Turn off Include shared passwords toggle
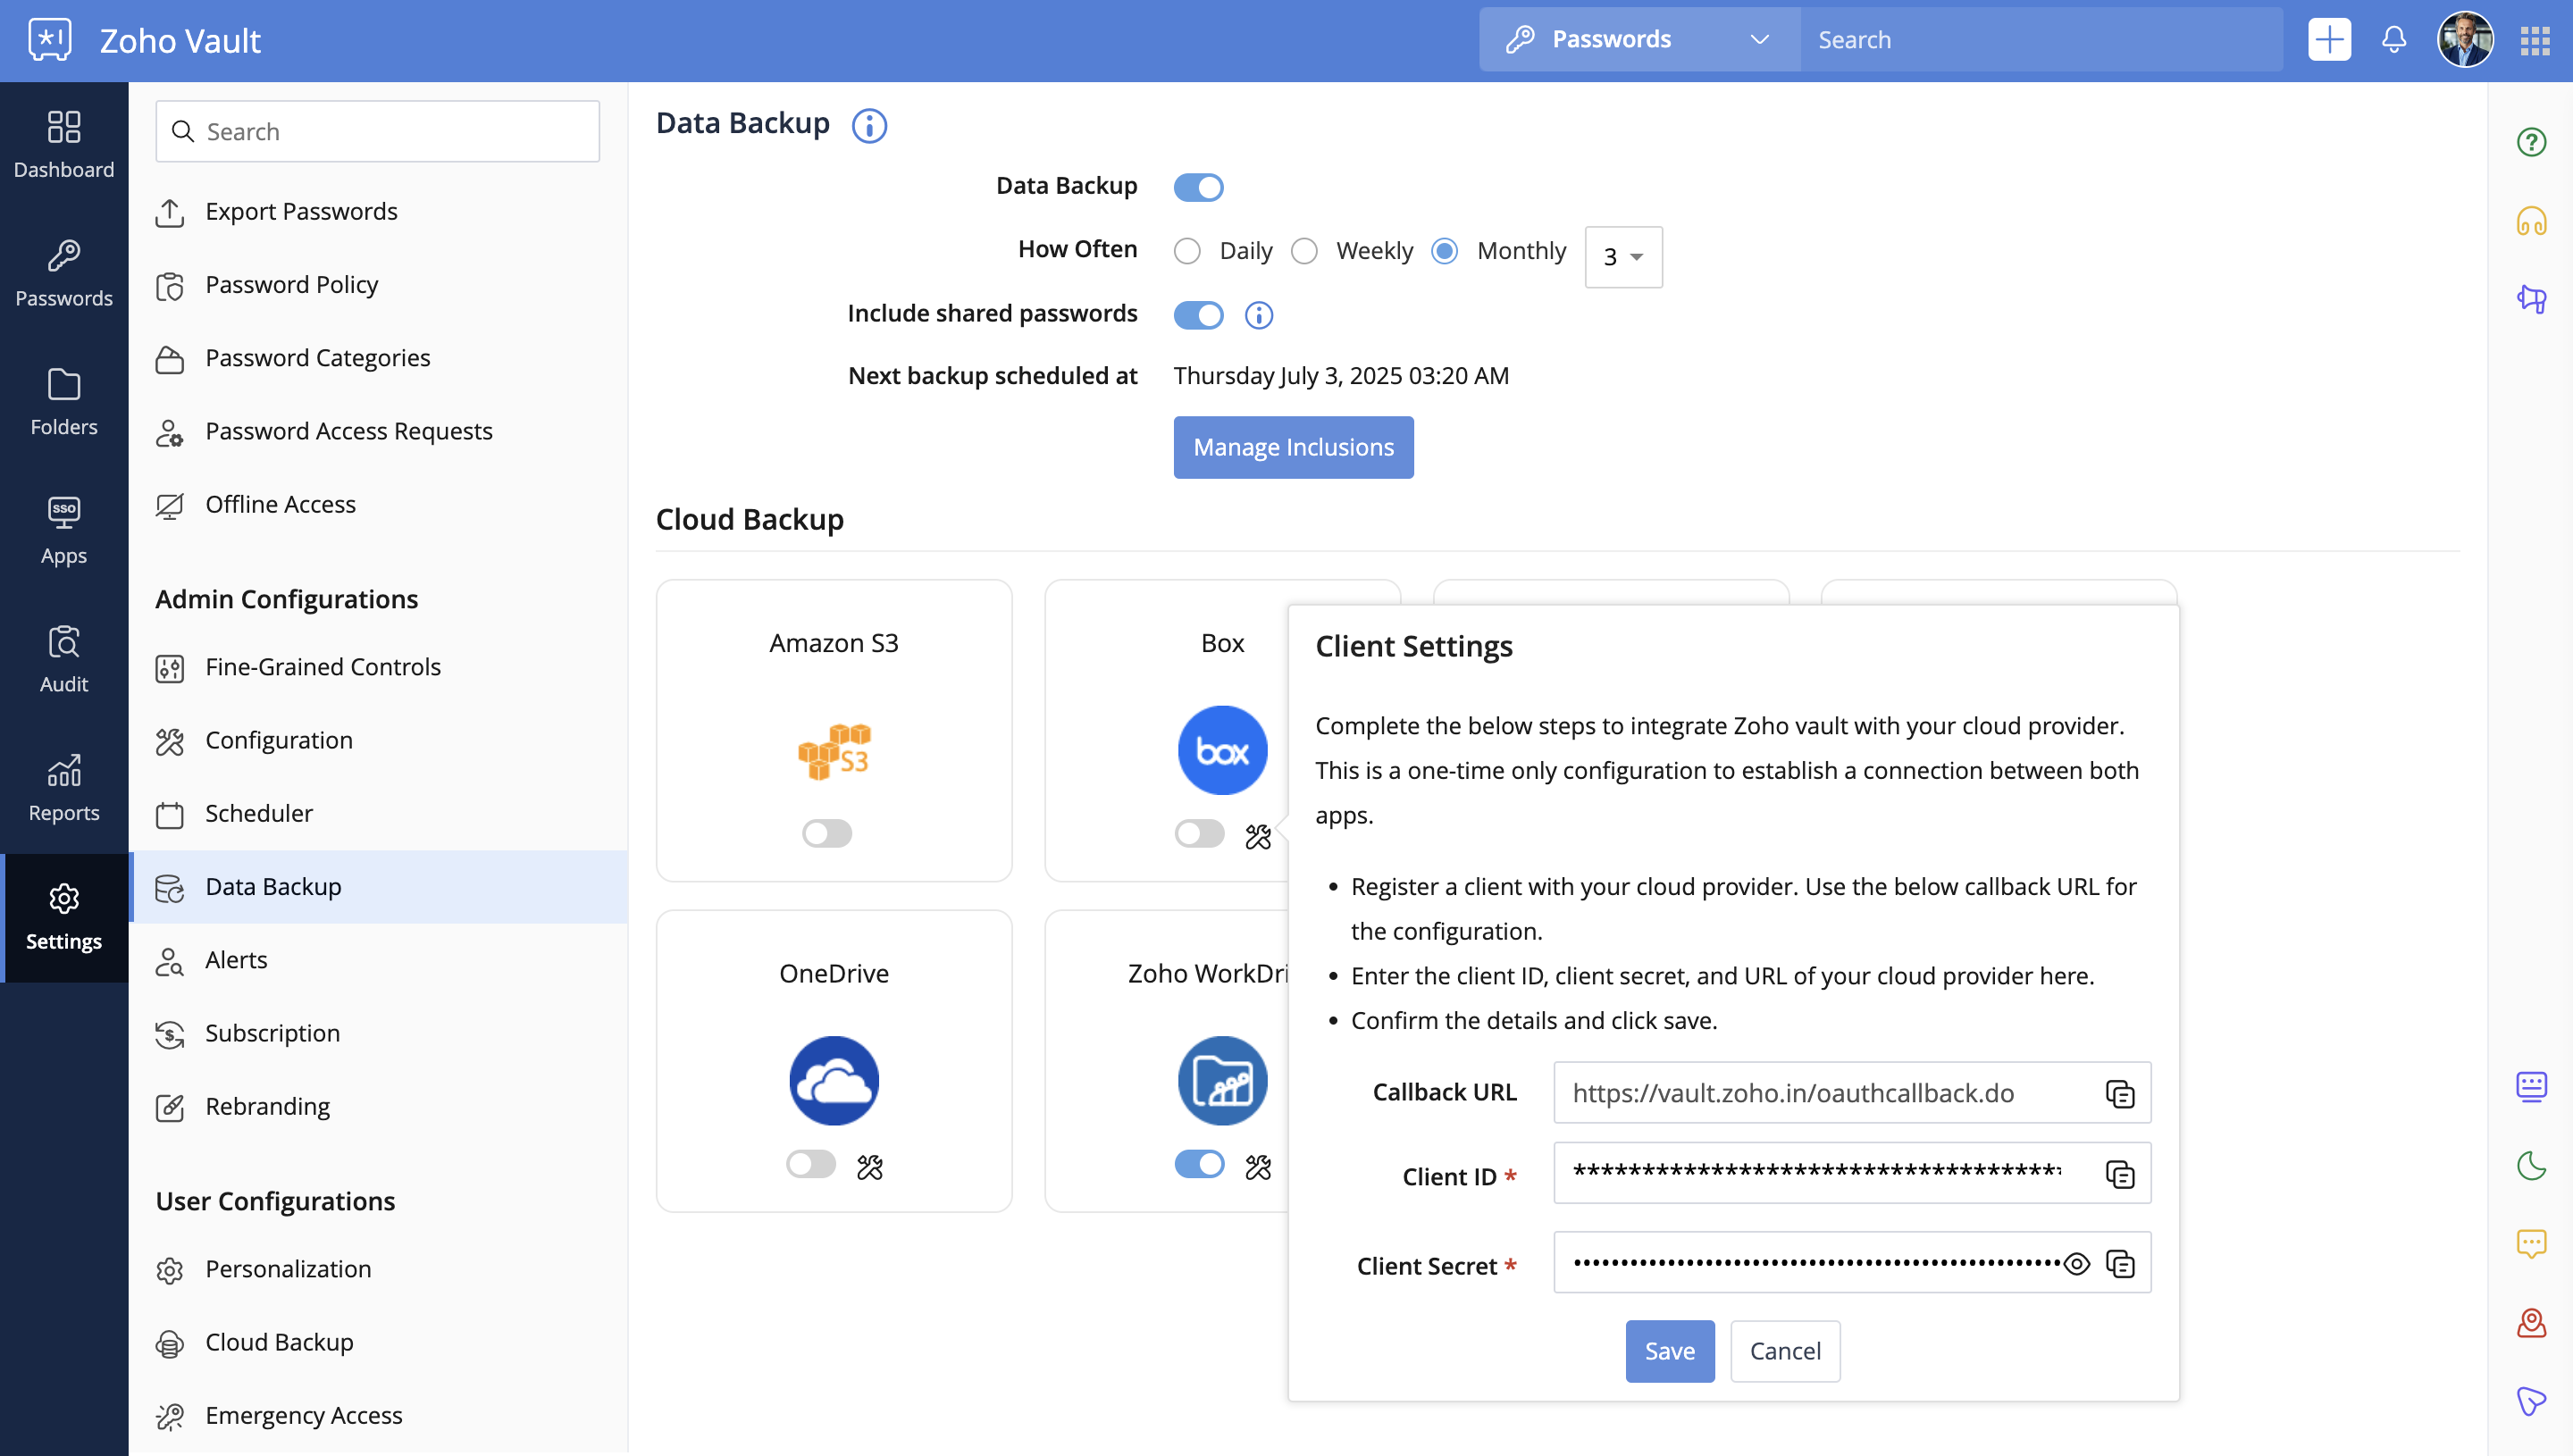 click(x=1198, y=315)
